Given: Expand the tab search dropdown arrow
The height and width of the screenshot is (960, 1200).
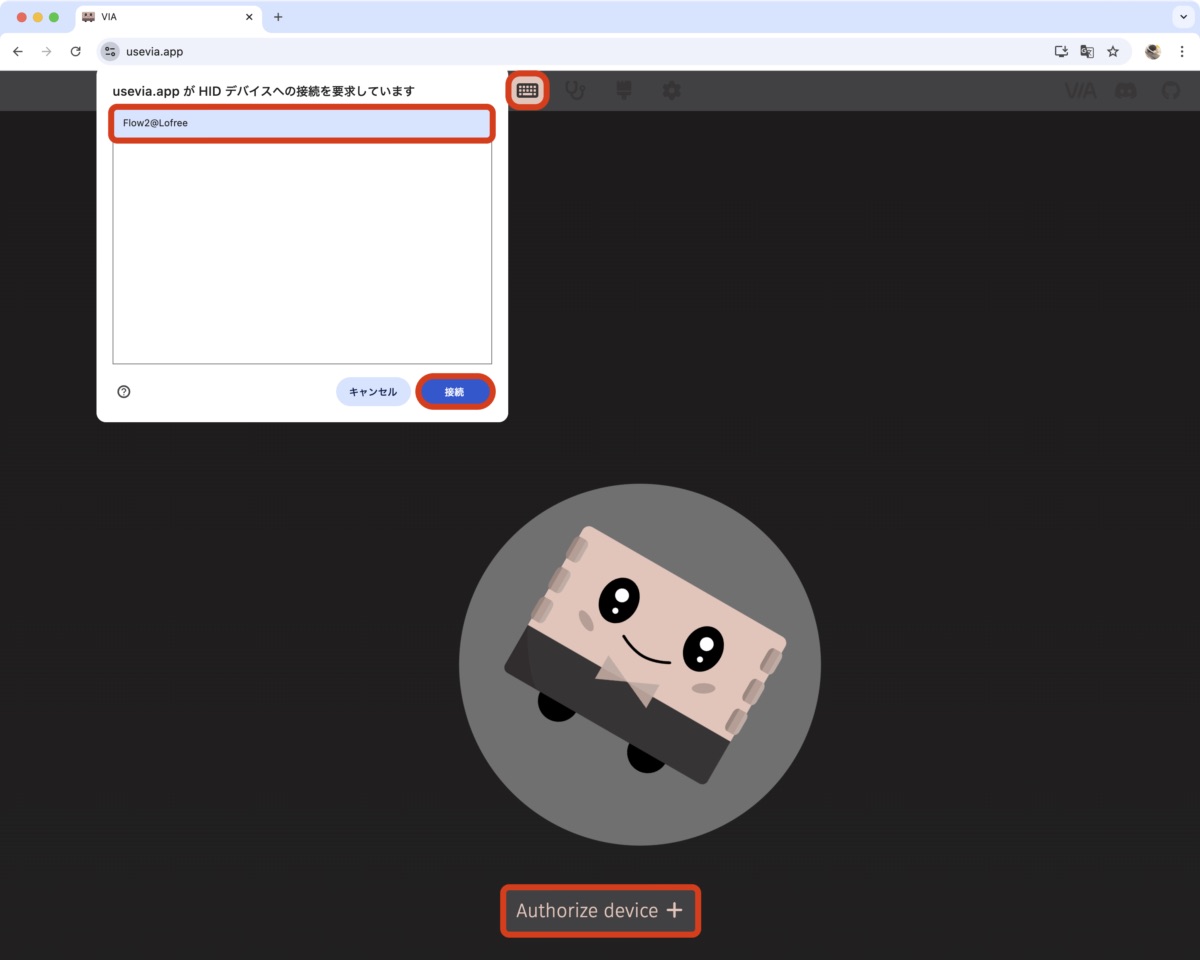Looking at the screenshot, I should pyautogui.click(x=1182, y=17).
